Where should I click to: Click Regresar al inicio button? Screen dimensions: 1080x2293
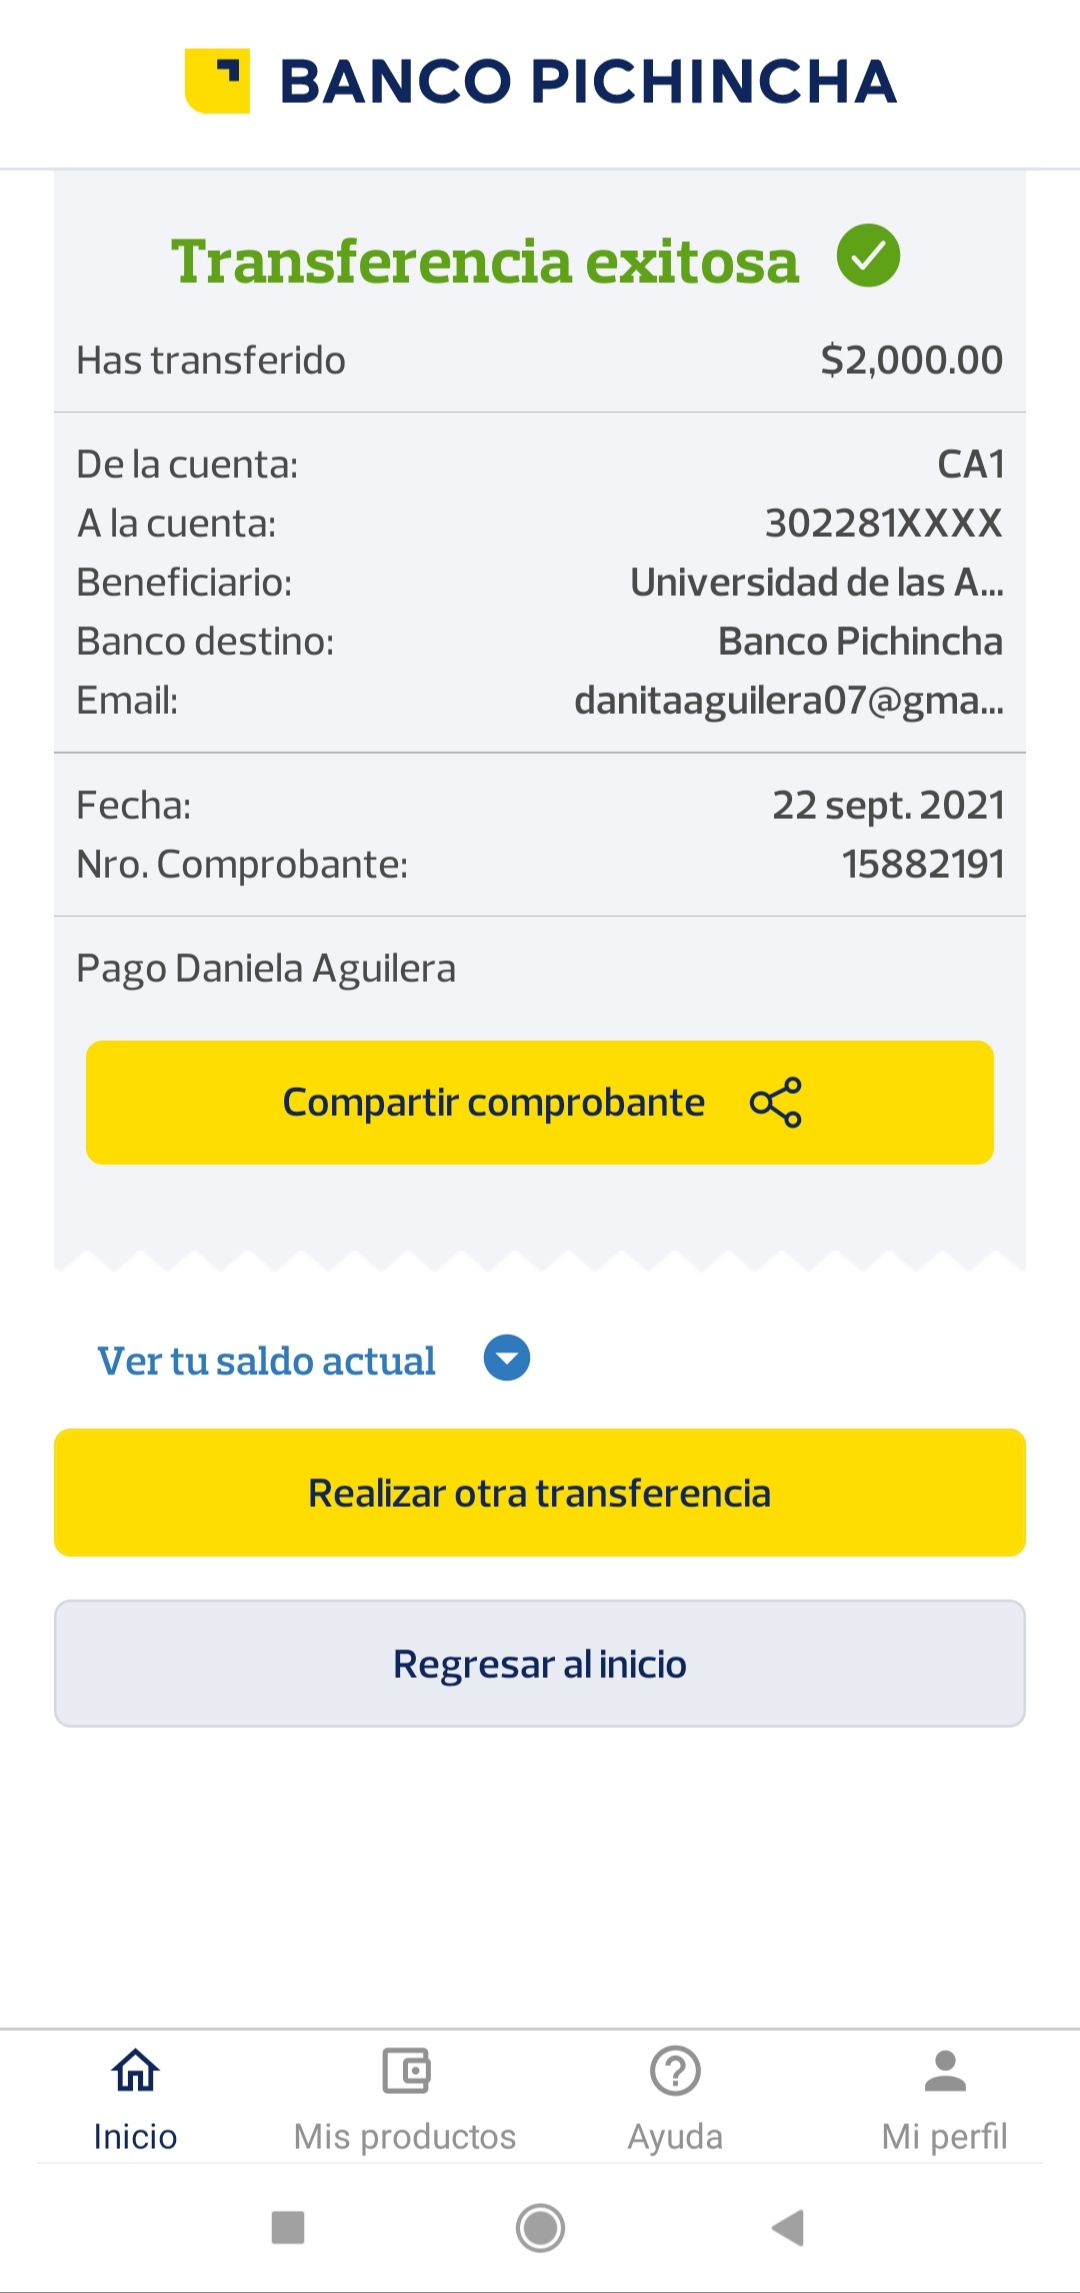point(540,1664)
